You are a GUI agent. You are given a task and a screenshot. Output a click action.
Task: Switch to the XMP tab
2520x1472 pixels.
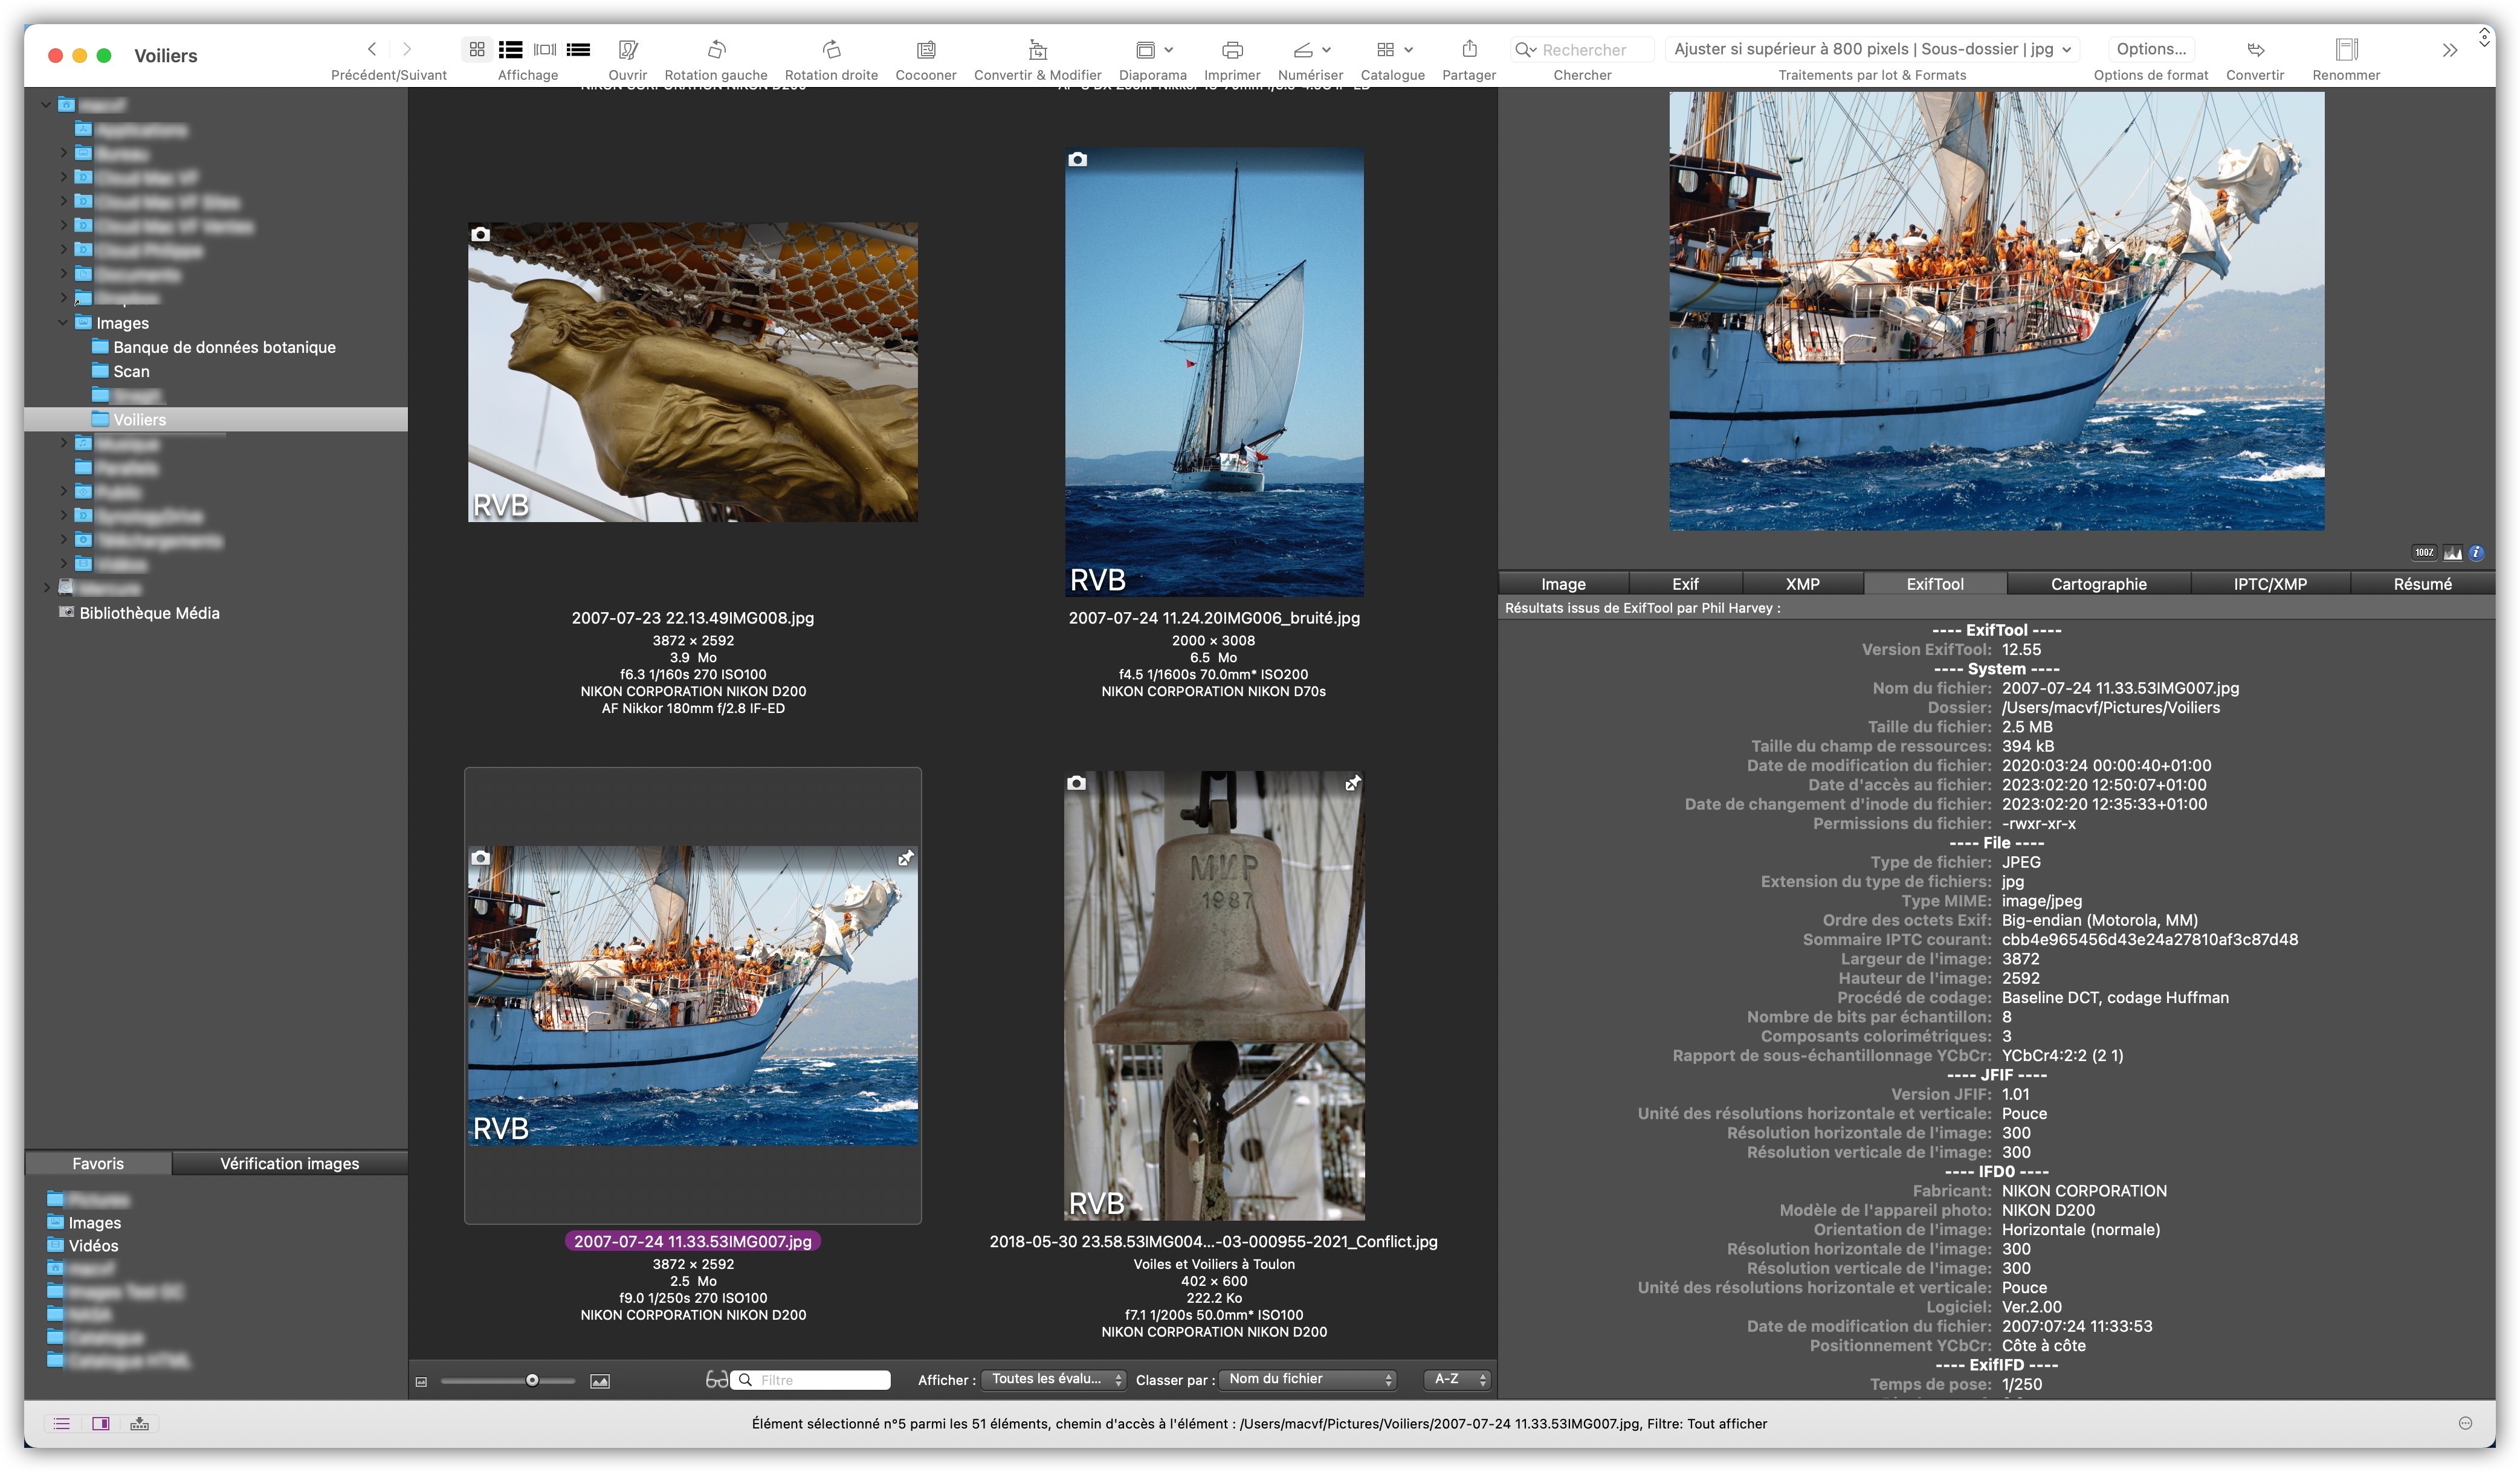tap(1802, 584)
